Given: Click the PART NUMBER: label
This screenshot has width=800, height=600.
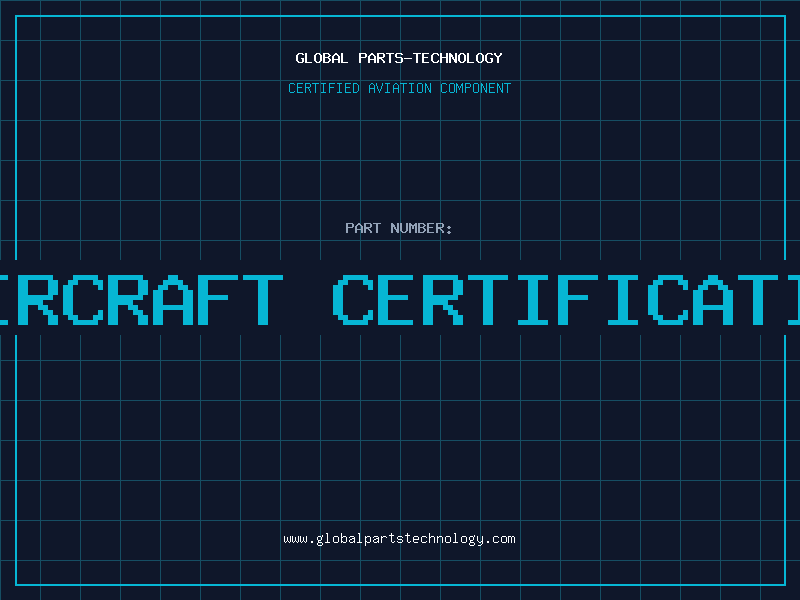Looking at the screenshot, I should (x=399, y=228).
